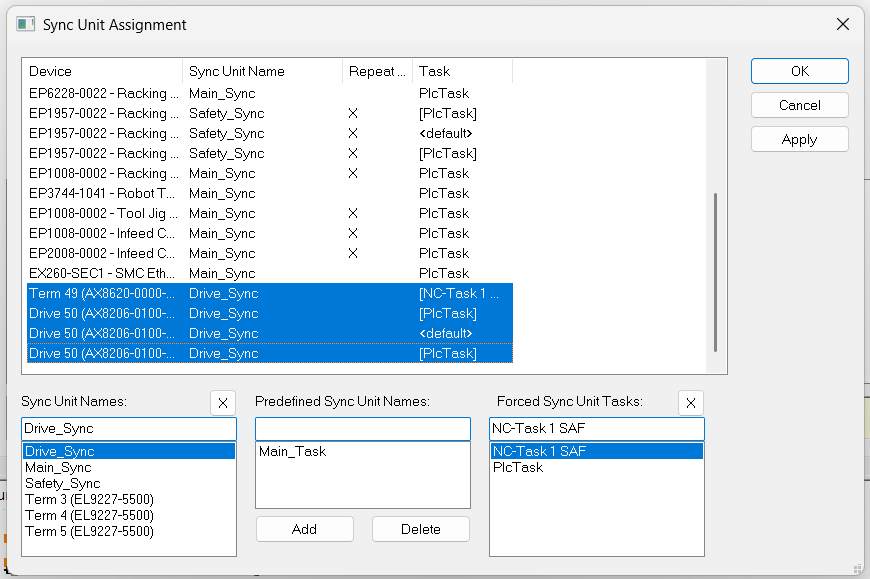Screen dimensions: 870x579
Task: Click the Repeat column header
Action: point(377,72)
